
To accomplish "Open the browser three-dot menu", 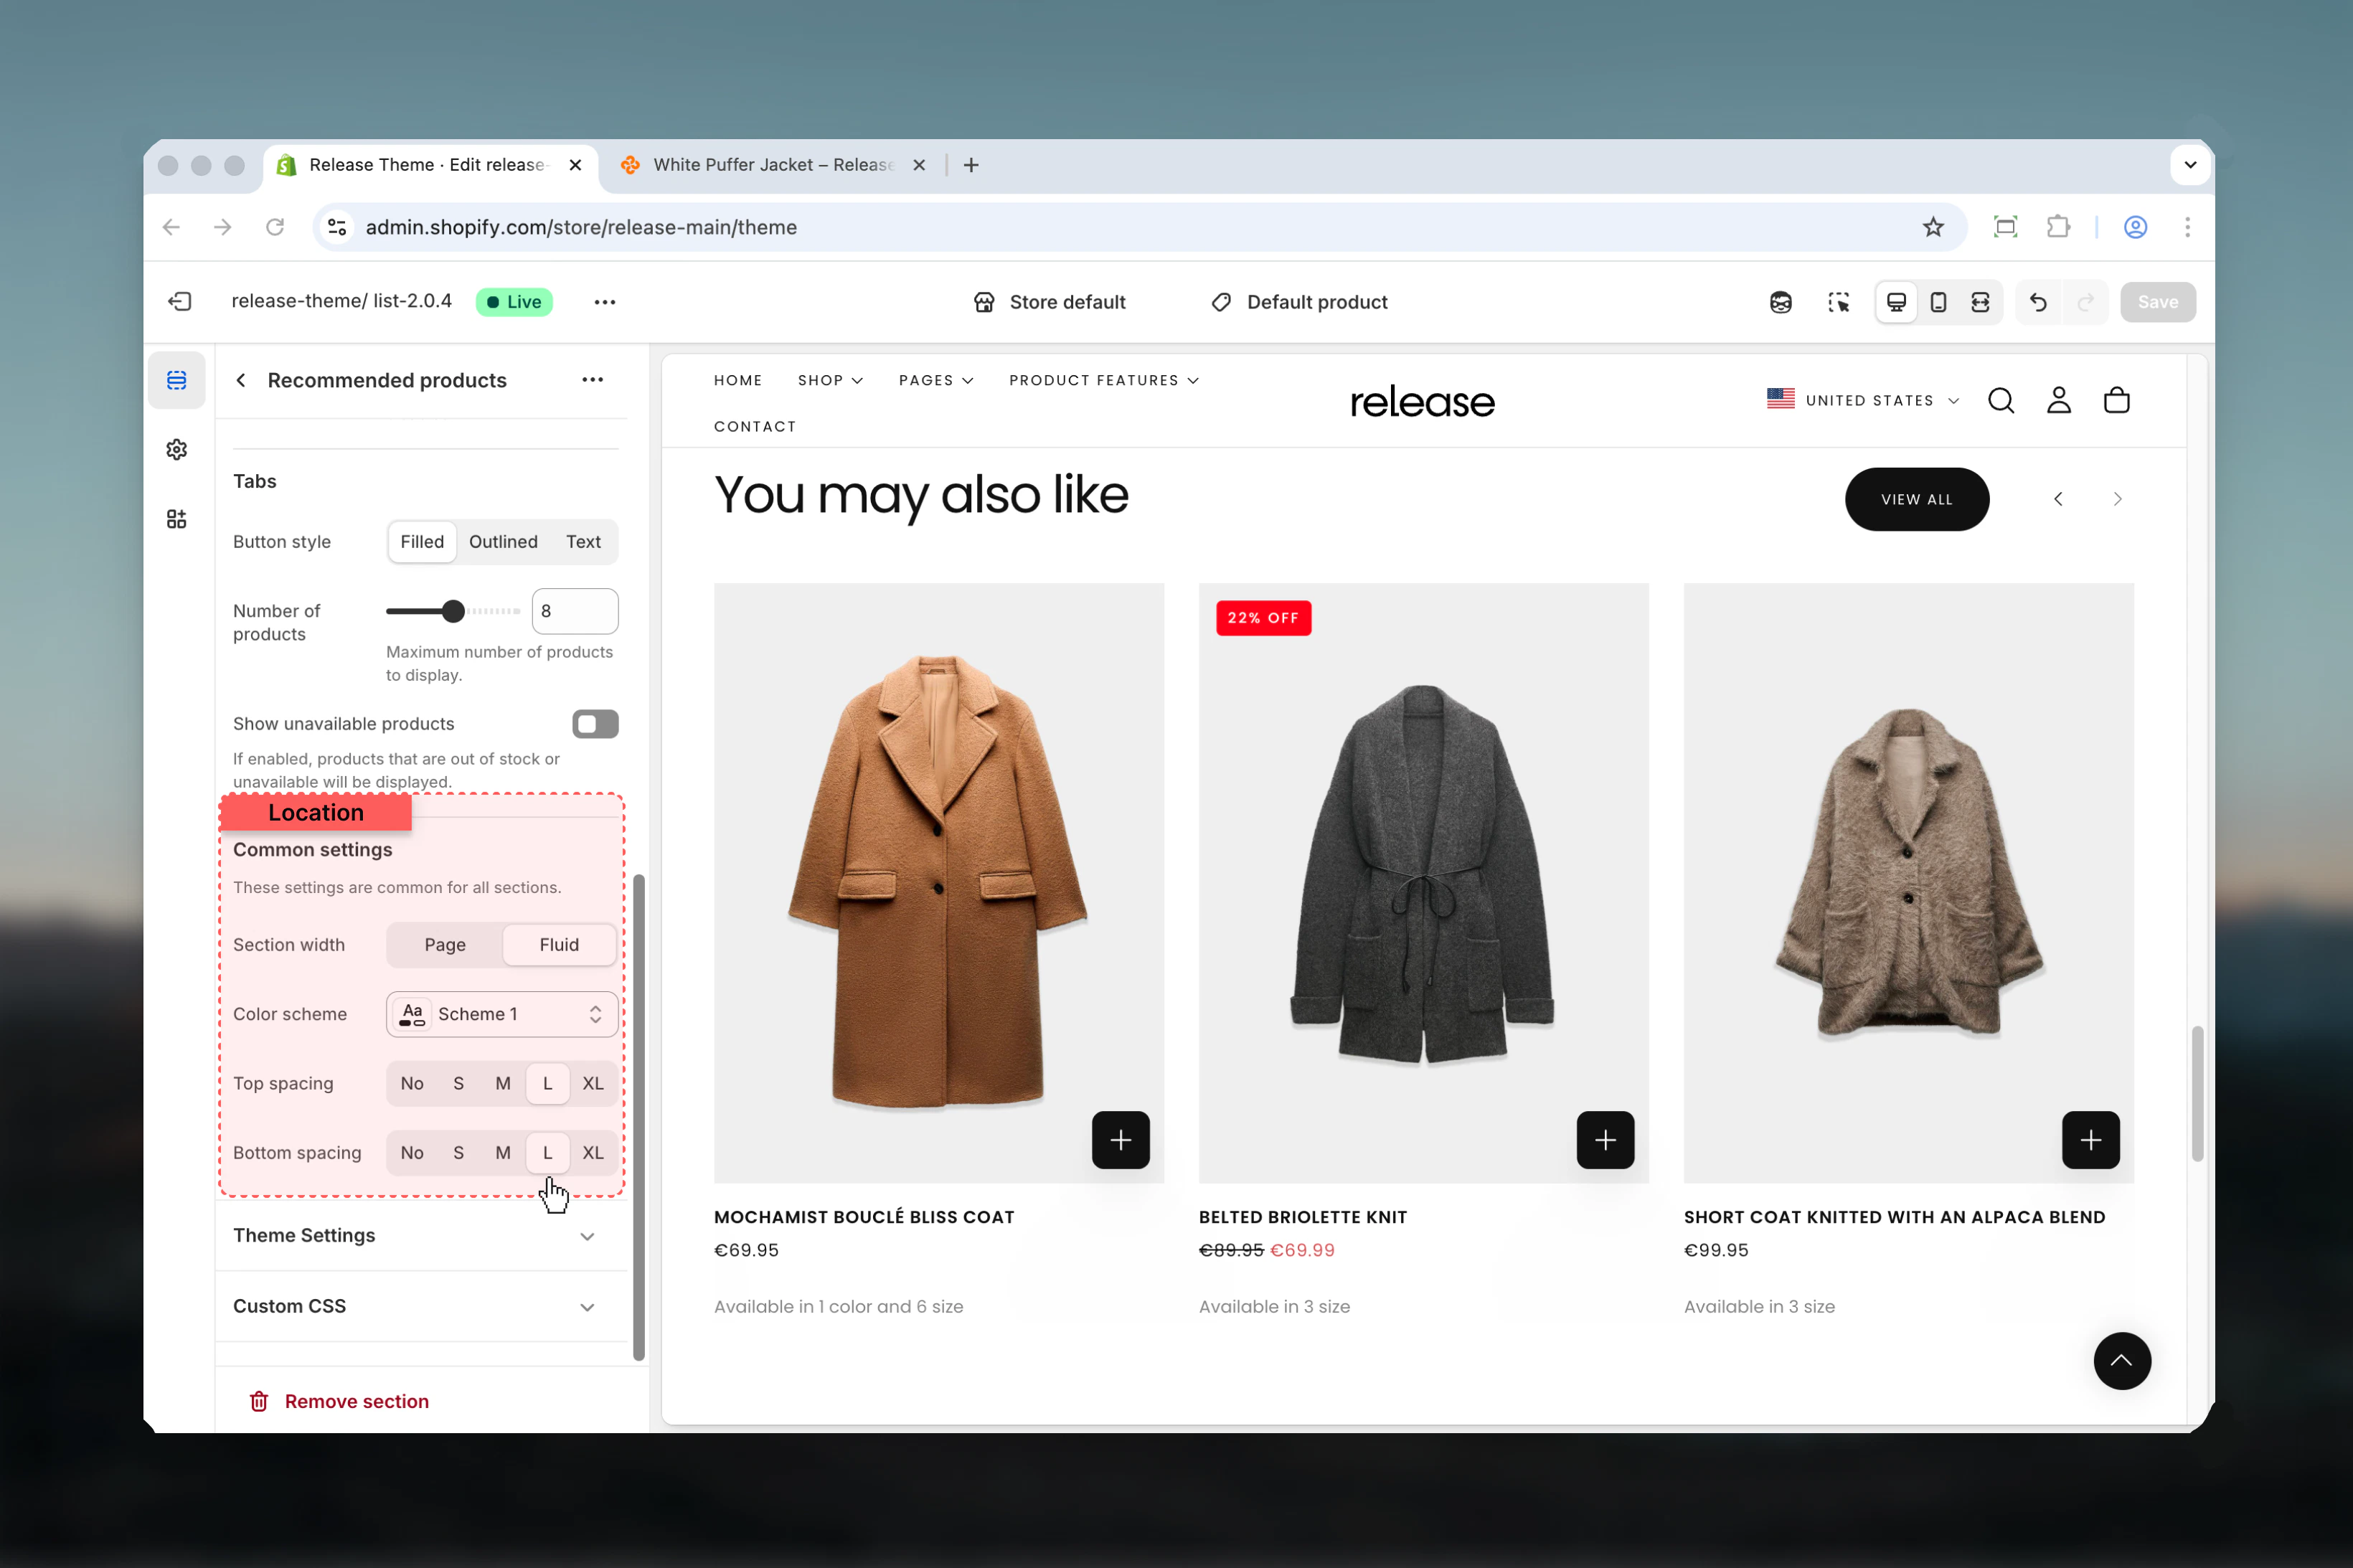I will (2187, 227).
